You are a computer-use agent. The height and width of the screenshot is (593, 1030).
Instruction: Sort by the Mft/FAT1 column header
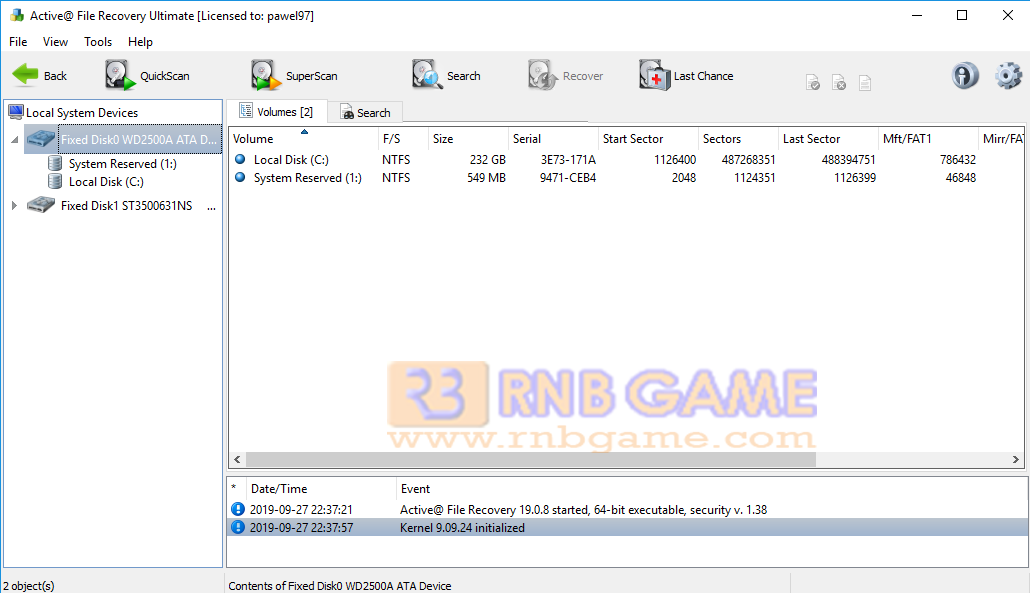point(928,139)
